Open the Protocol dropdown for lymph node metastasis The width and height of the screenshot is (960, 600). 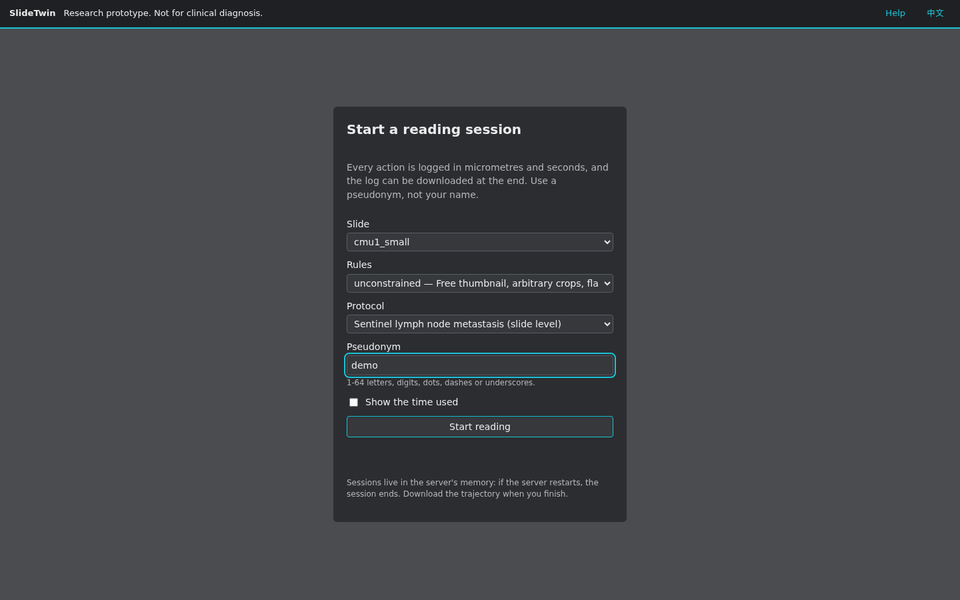(x=479, y=324)
